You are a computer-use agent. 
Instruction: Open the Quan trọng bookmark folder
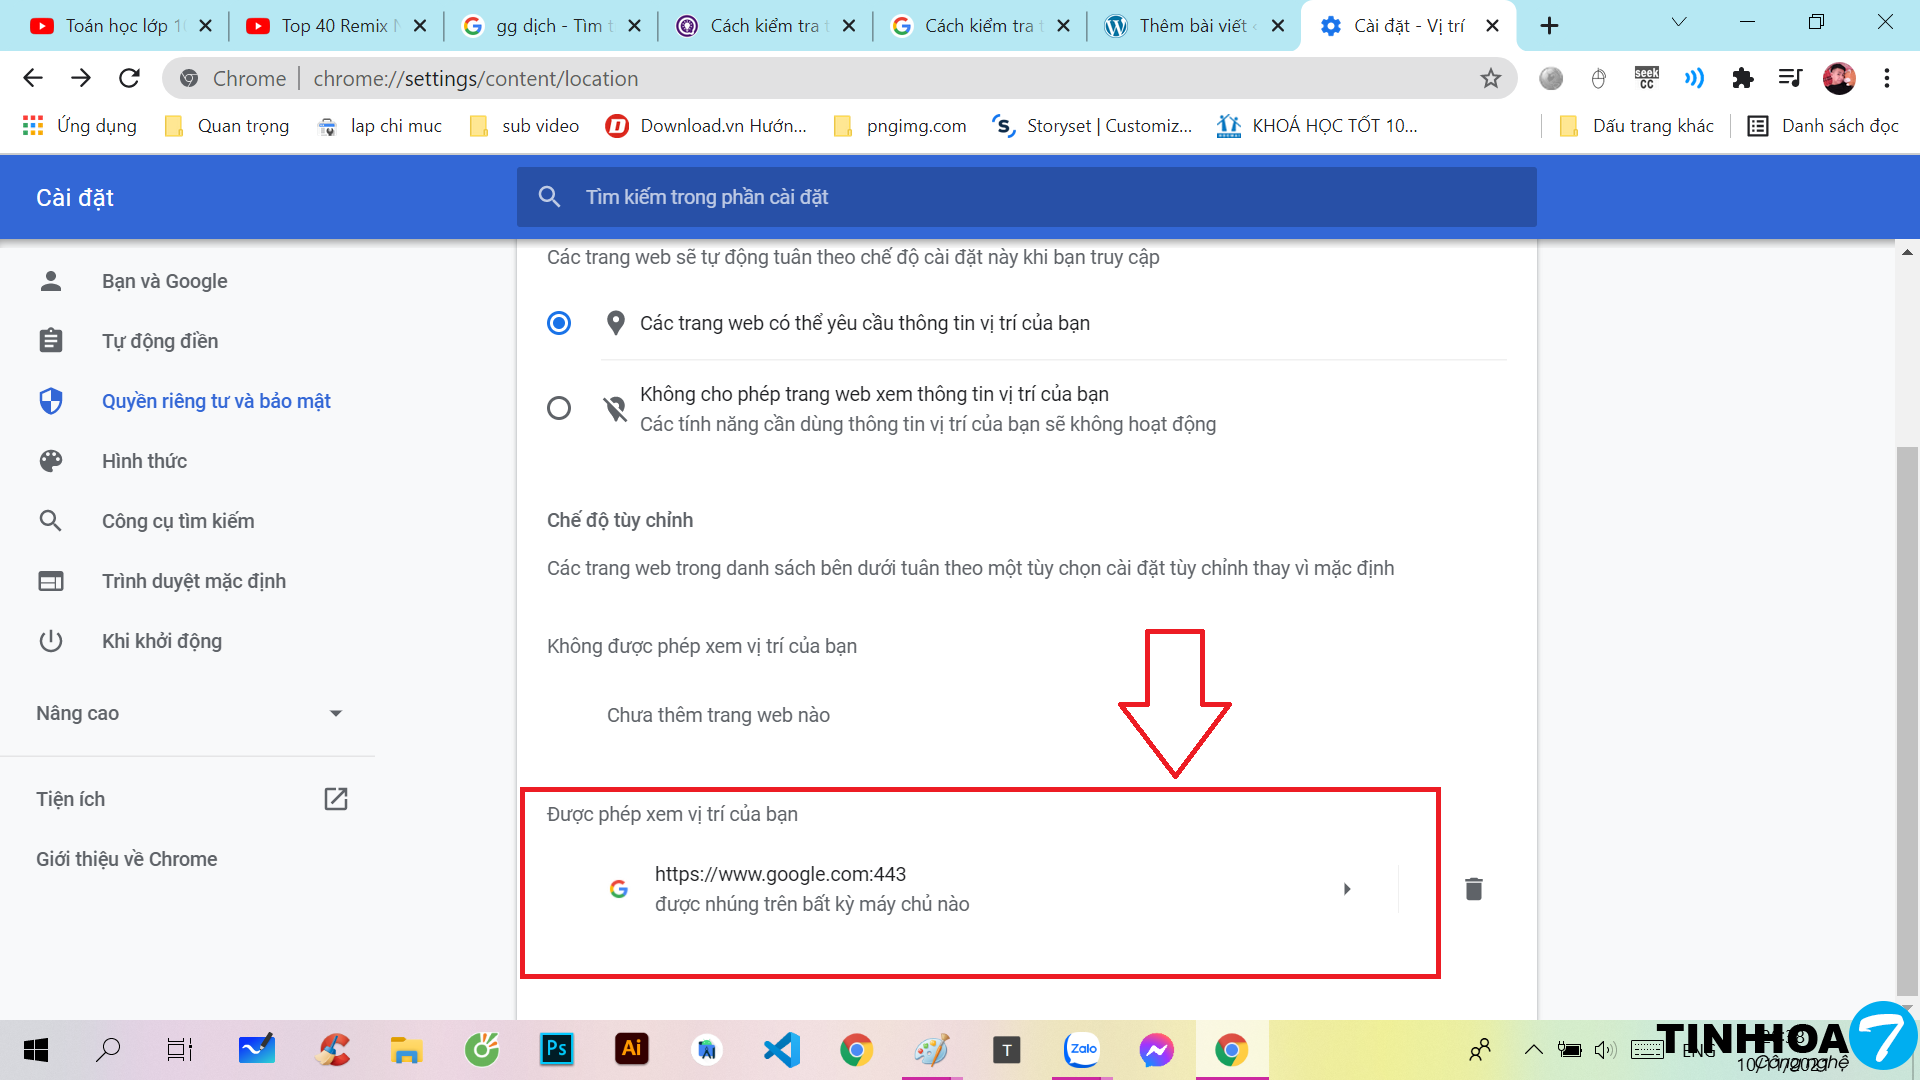pyautogui.click(x=229, y=126)
